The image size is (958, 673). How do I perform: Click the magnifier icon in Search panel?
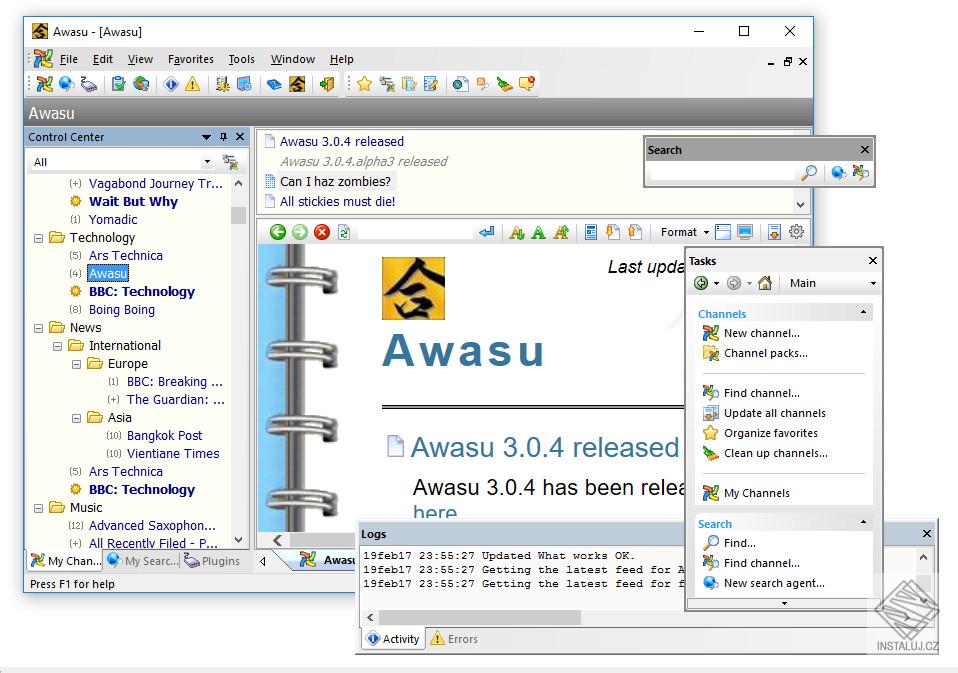809,173
